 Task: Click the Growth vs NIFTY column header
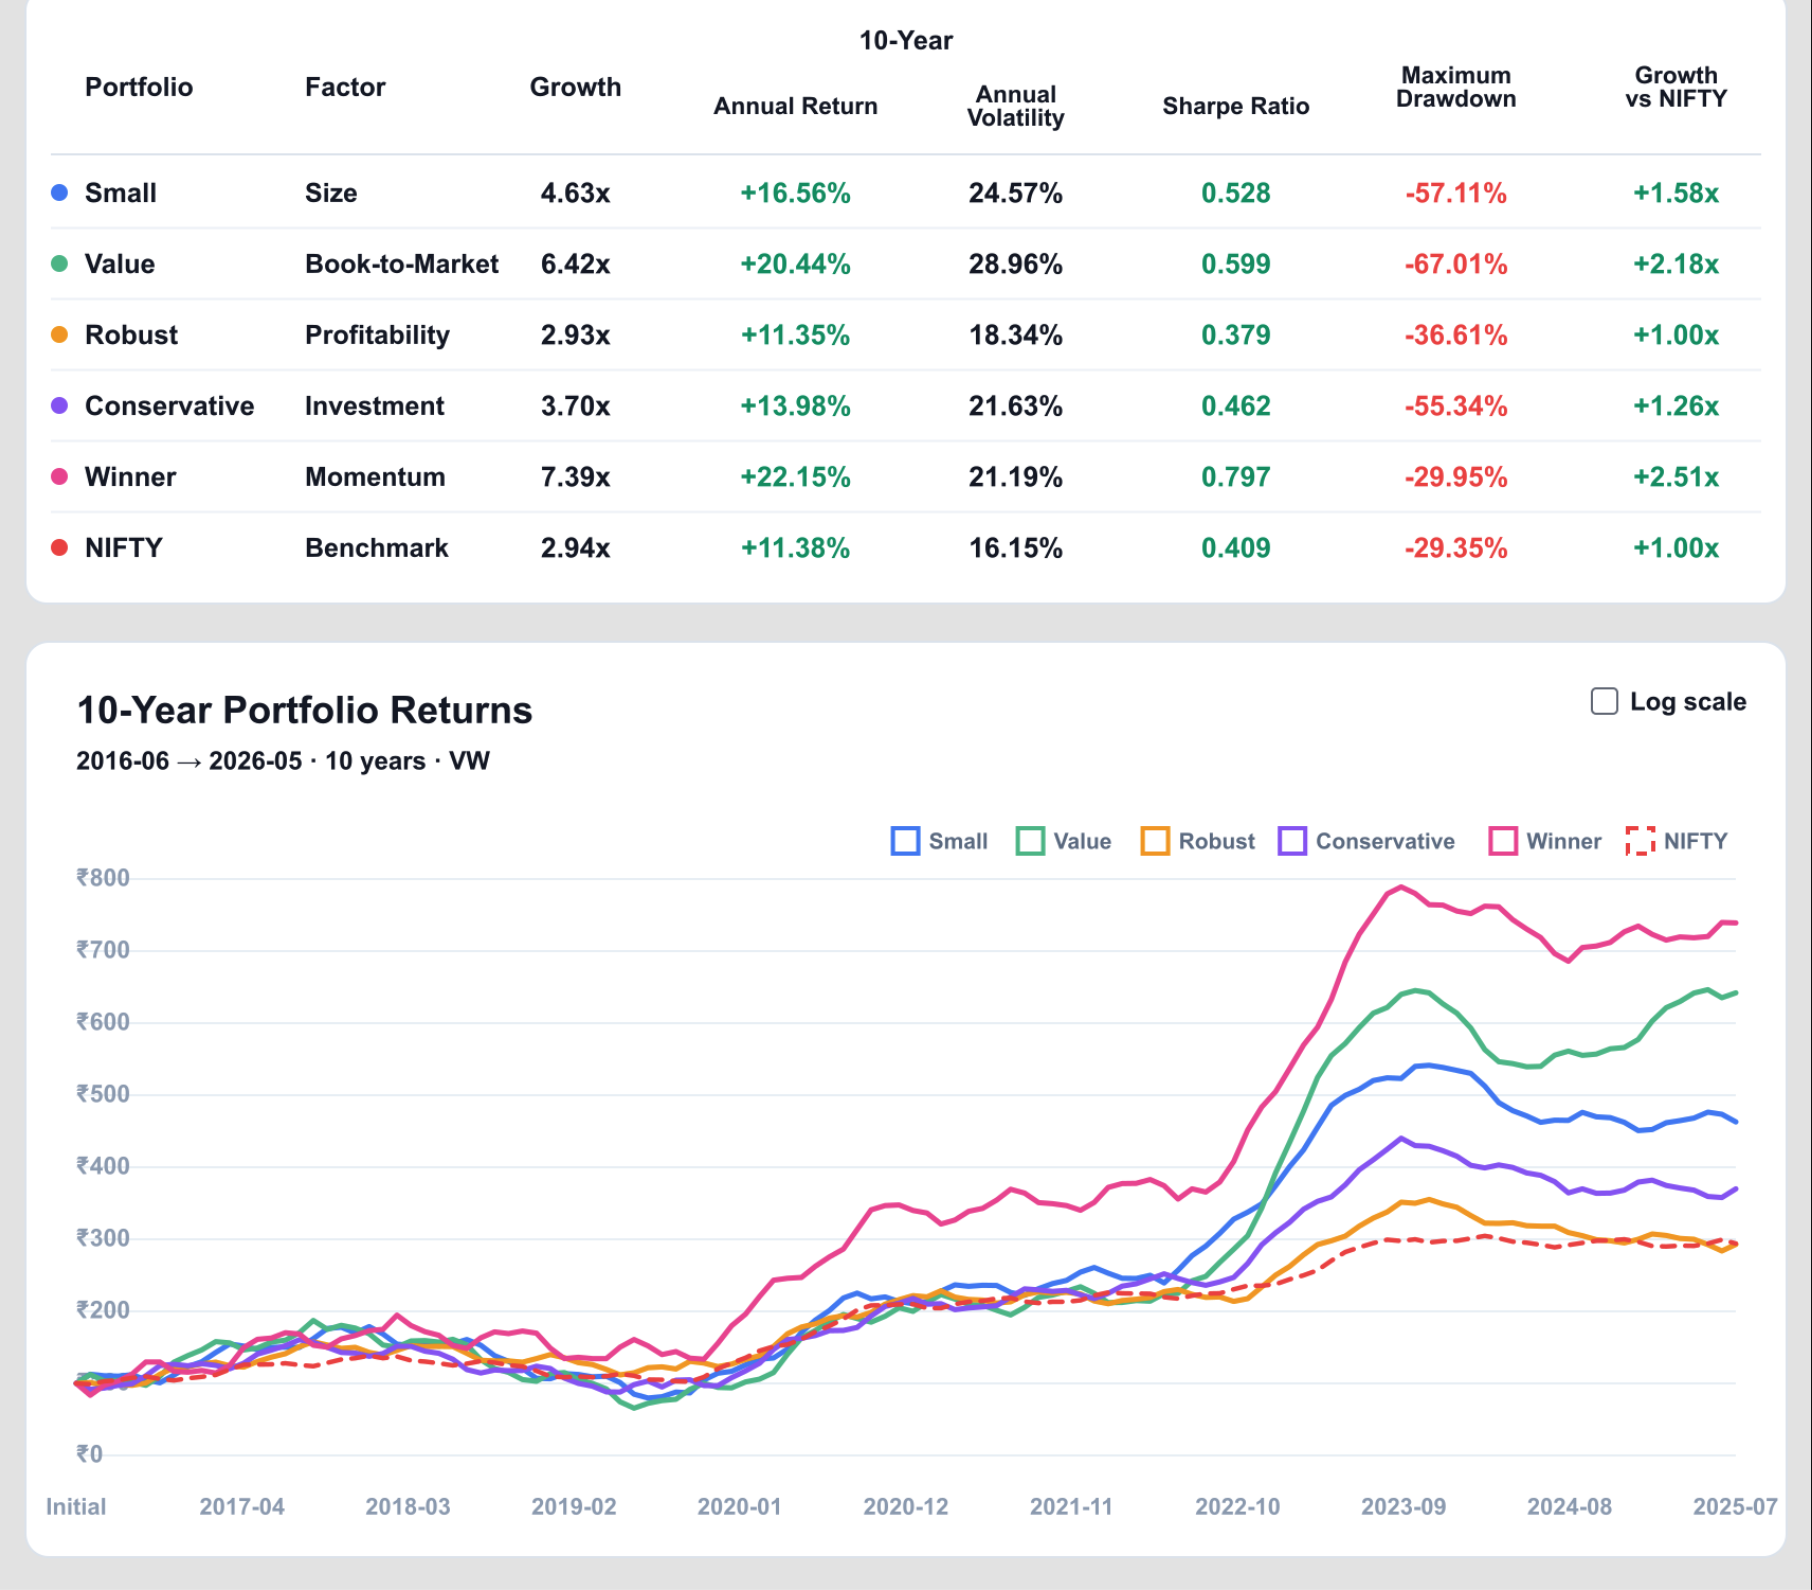tap(1676, 87)
